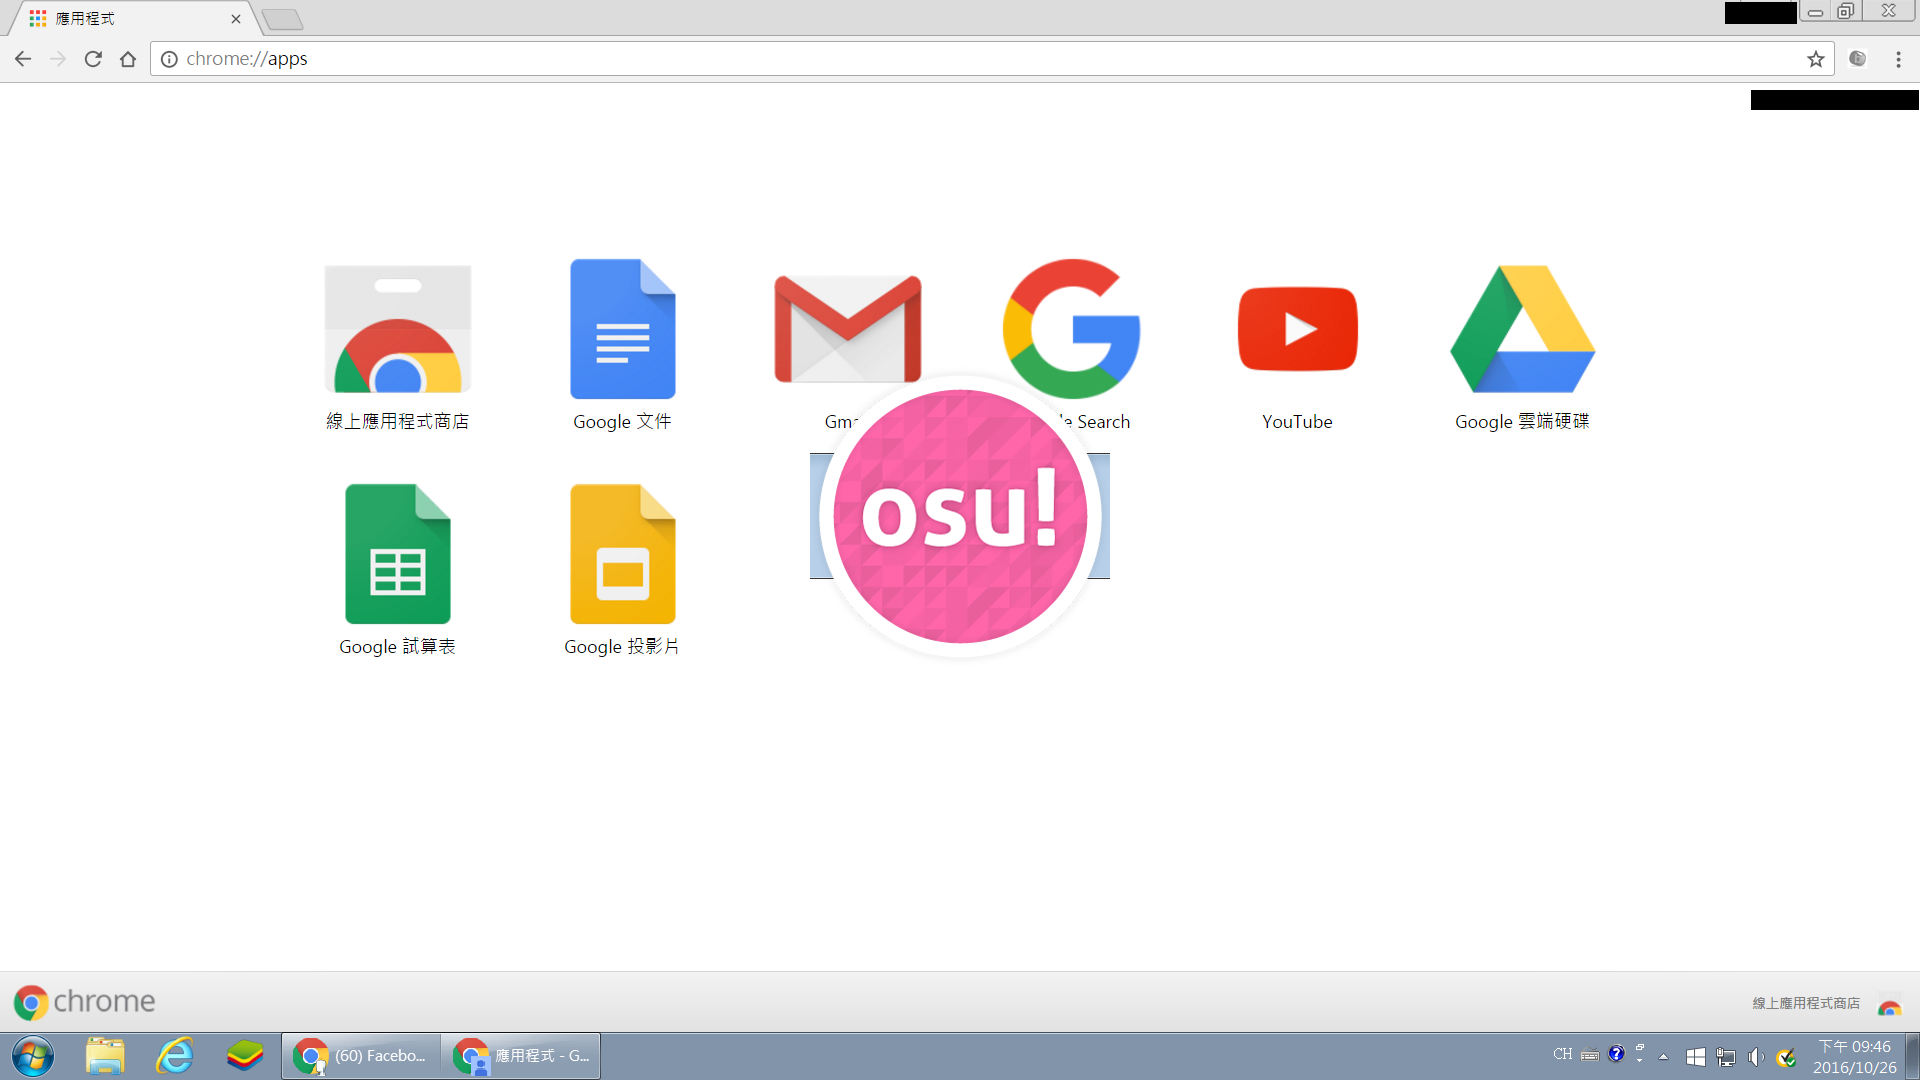
Task: Click the Windows upgrade tray icon
Action: point(1695,1057)
